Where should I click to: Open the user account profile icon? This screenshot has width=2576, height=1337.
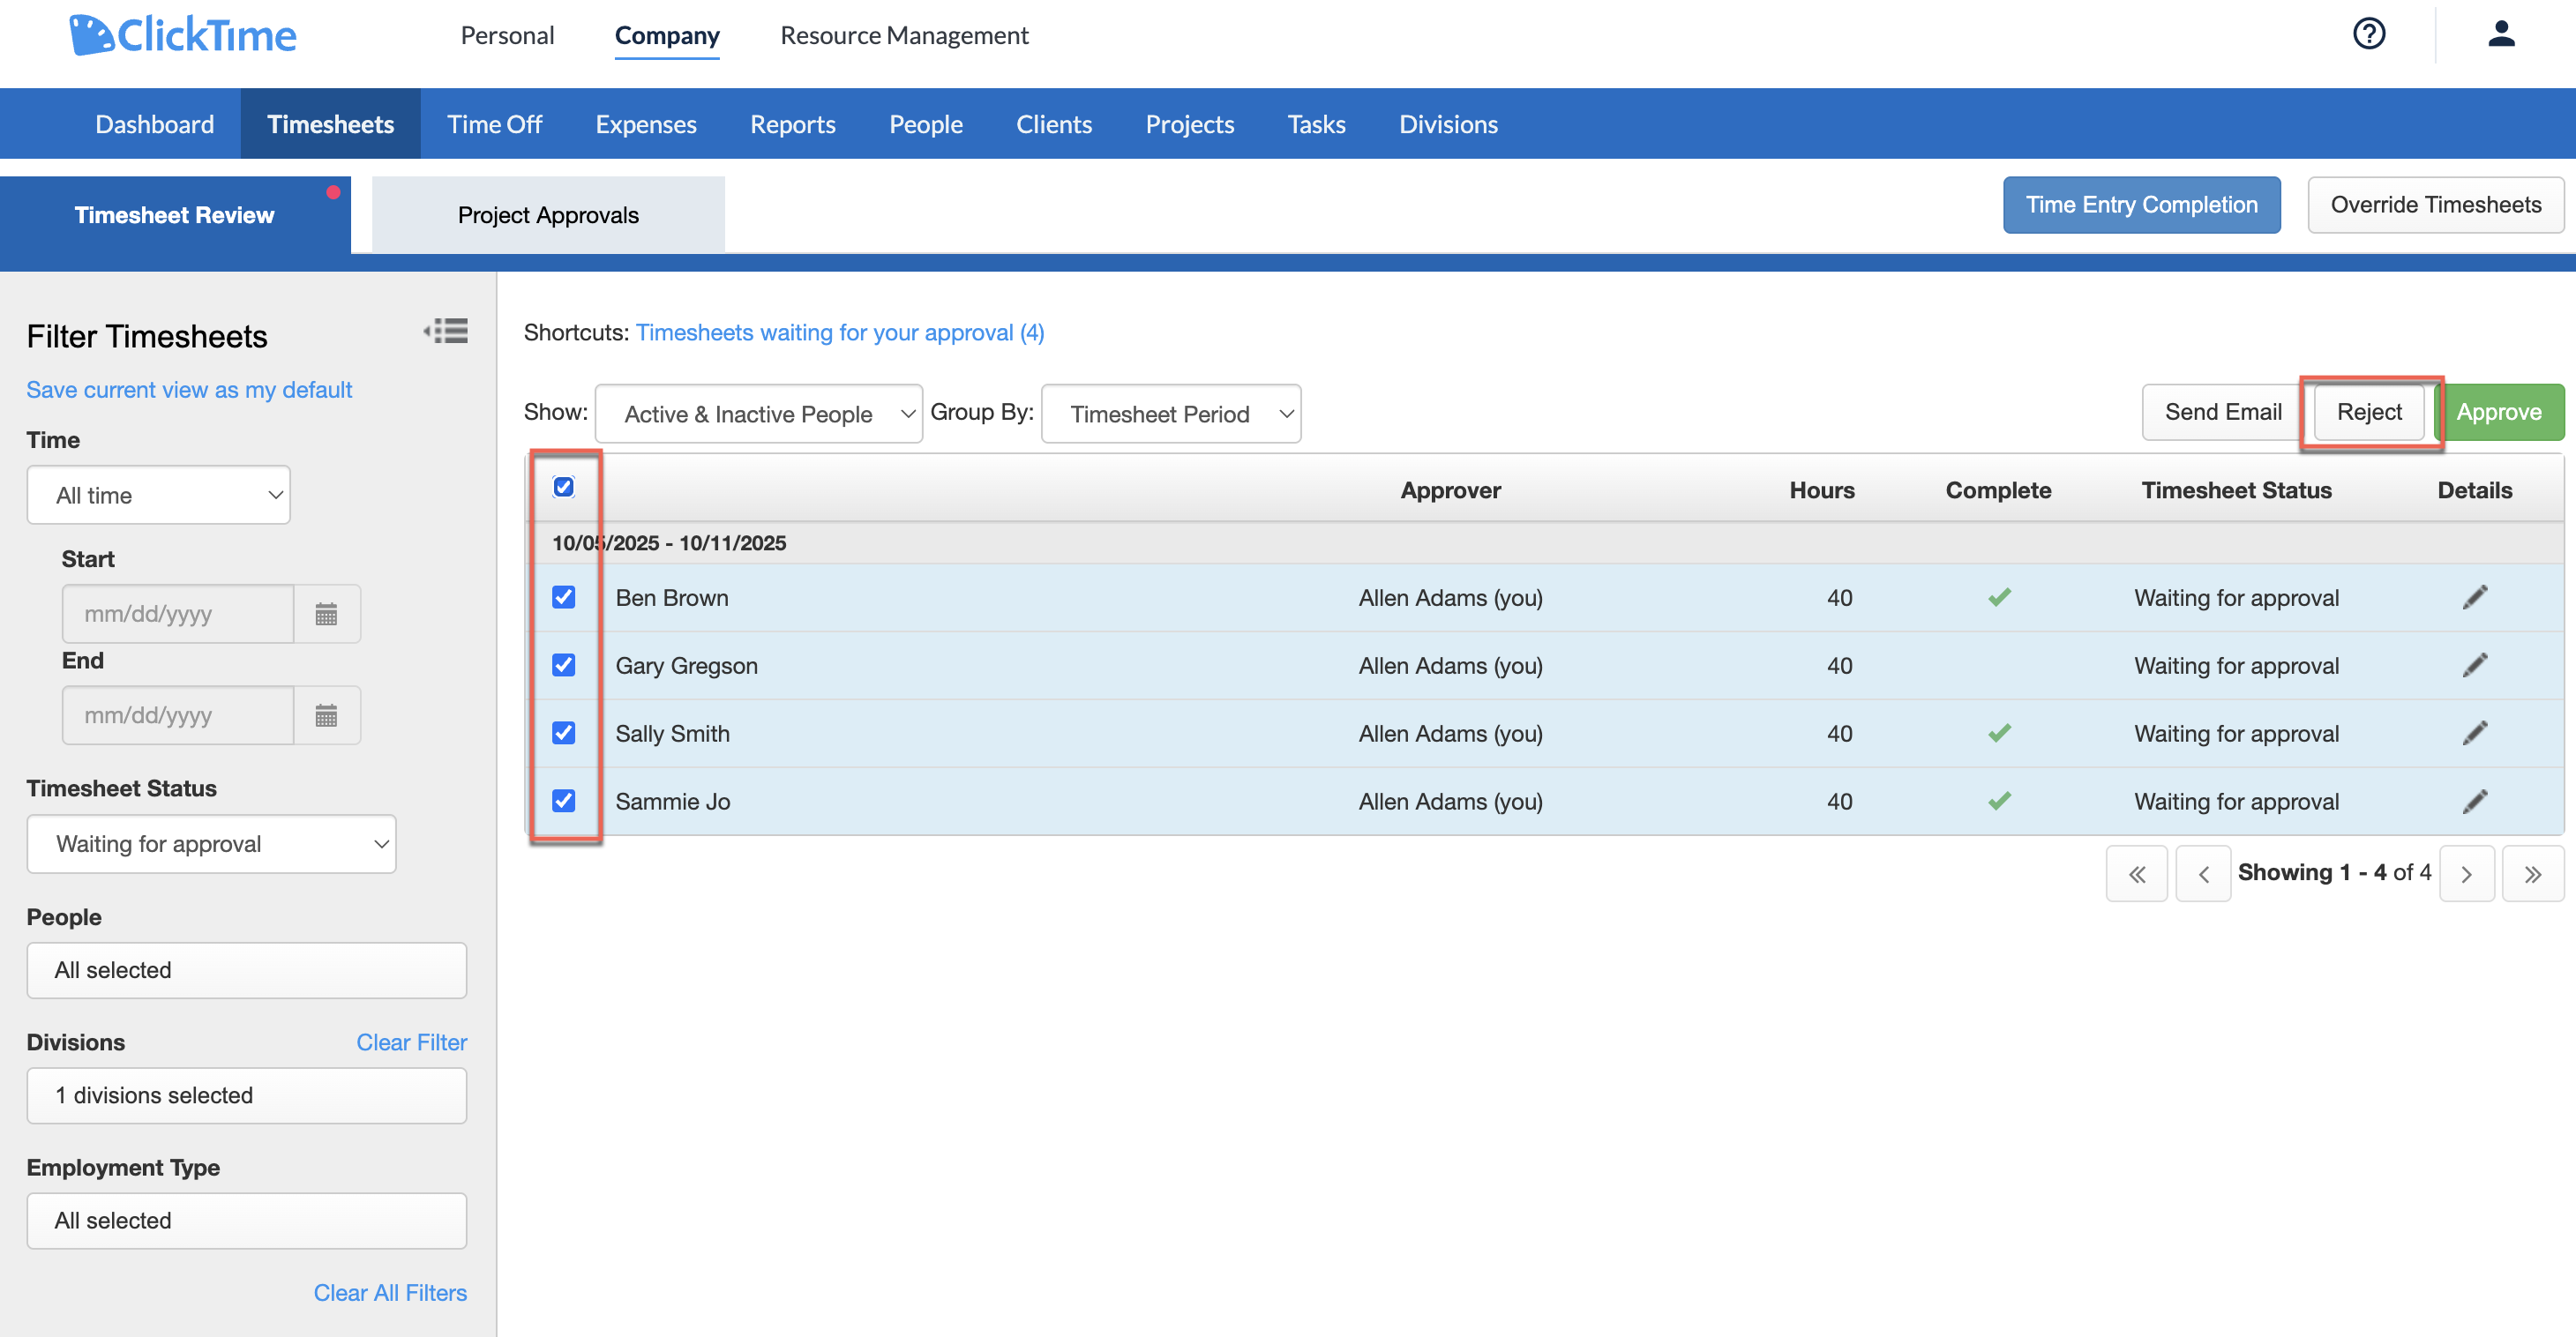pyautogui.click(x=2501, y=34)
